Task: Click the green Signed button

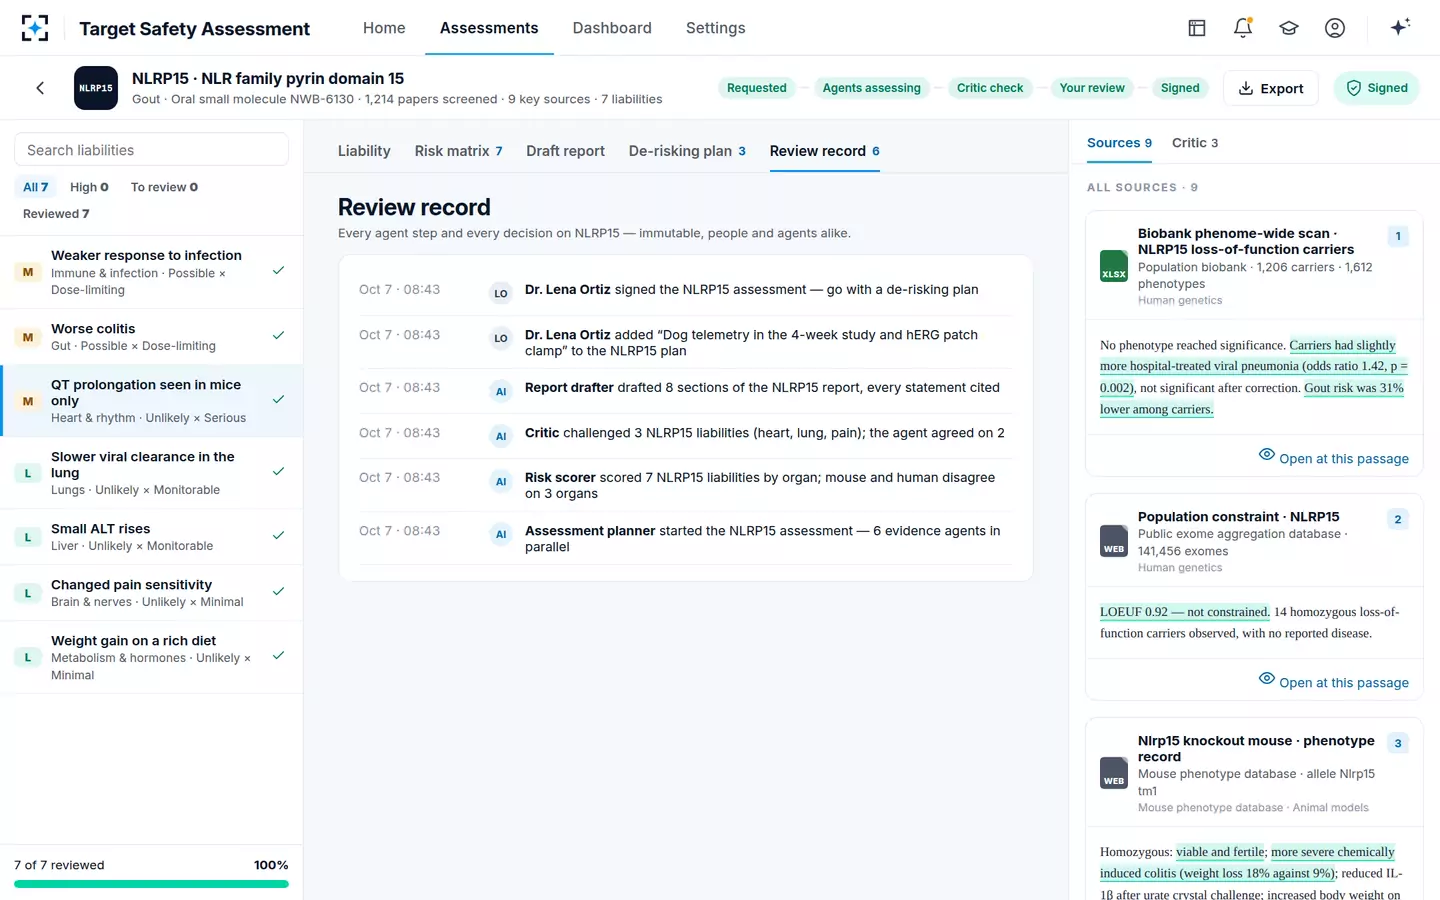Action: coord(1376,88)
